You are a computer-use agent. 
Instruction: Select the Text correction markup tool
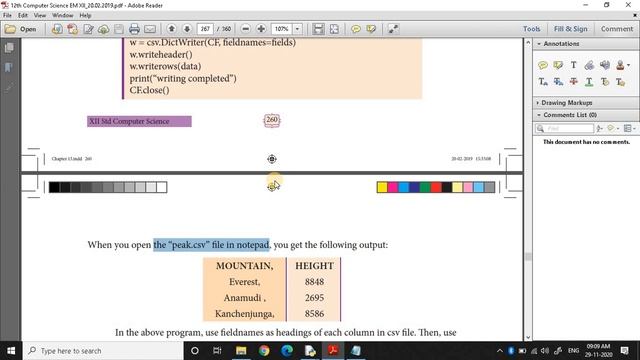click(620, 82)
